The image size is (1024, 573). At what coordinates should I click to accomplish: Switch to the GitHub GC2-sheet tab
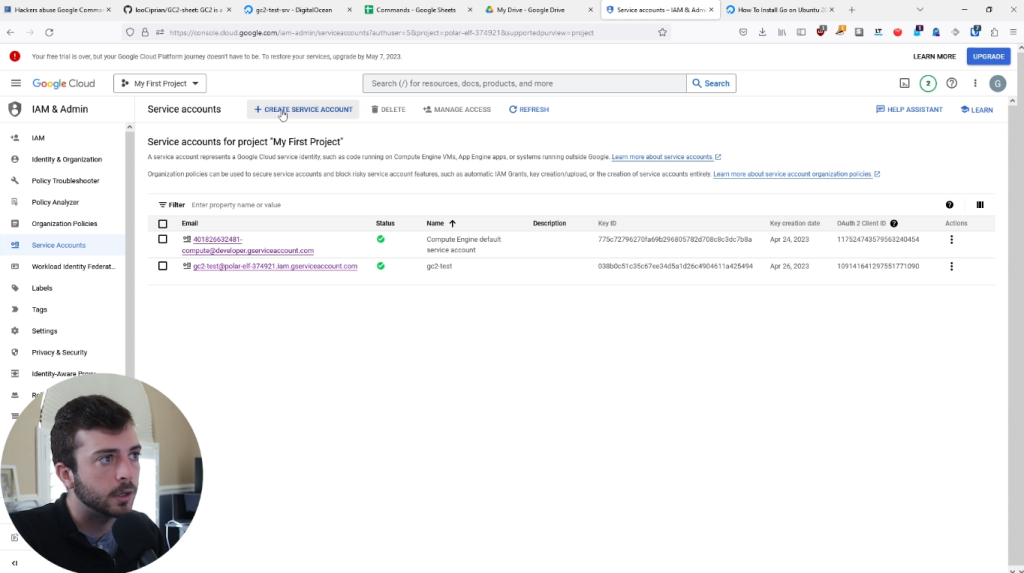(178, 10)
